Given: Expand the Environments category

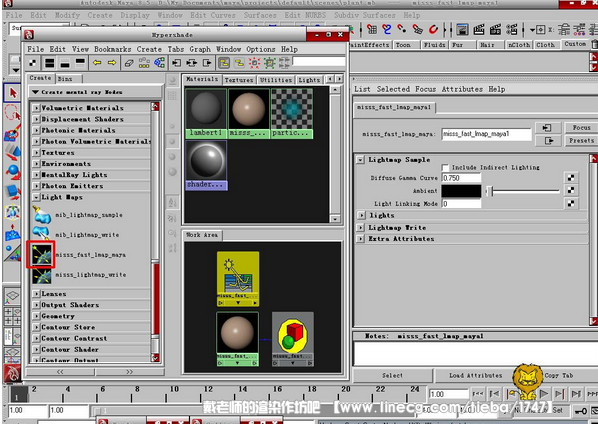Looking at the screenshot, I should 36,164.
